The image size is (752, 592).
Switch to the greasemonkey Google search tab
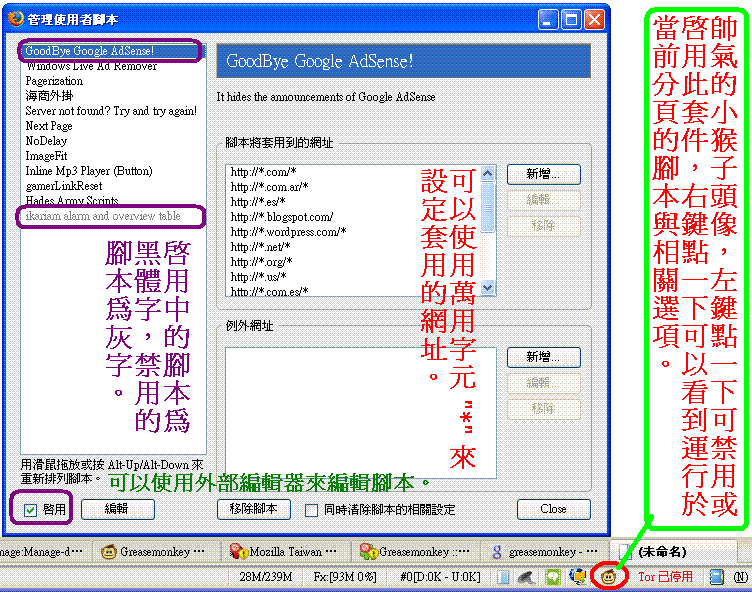[x=544, y=552]
